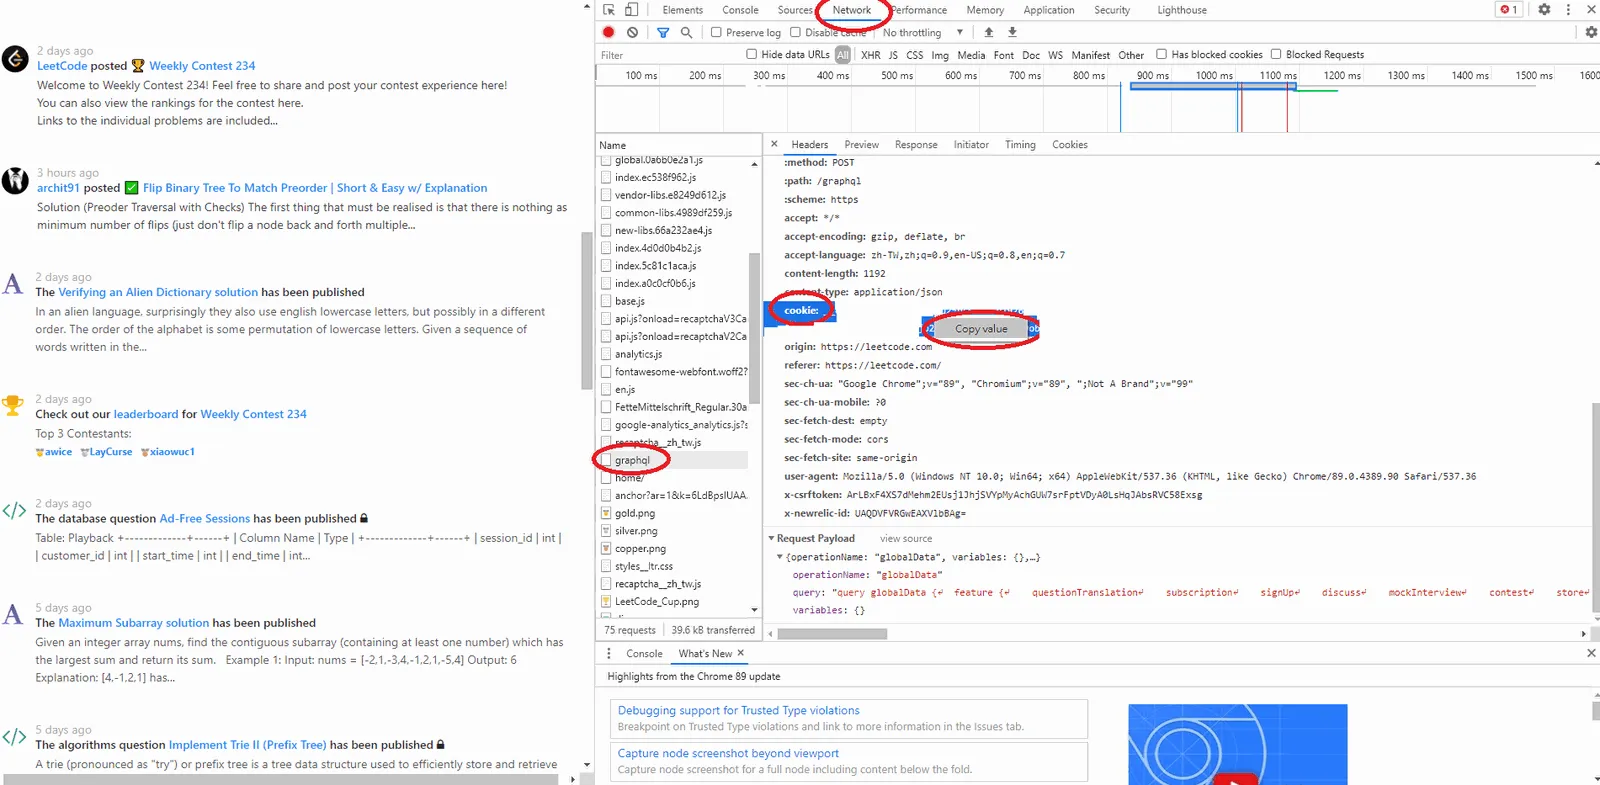
Task: Check the Hide data URLs option
Action: pyautogui.click(x=752, y=55)
